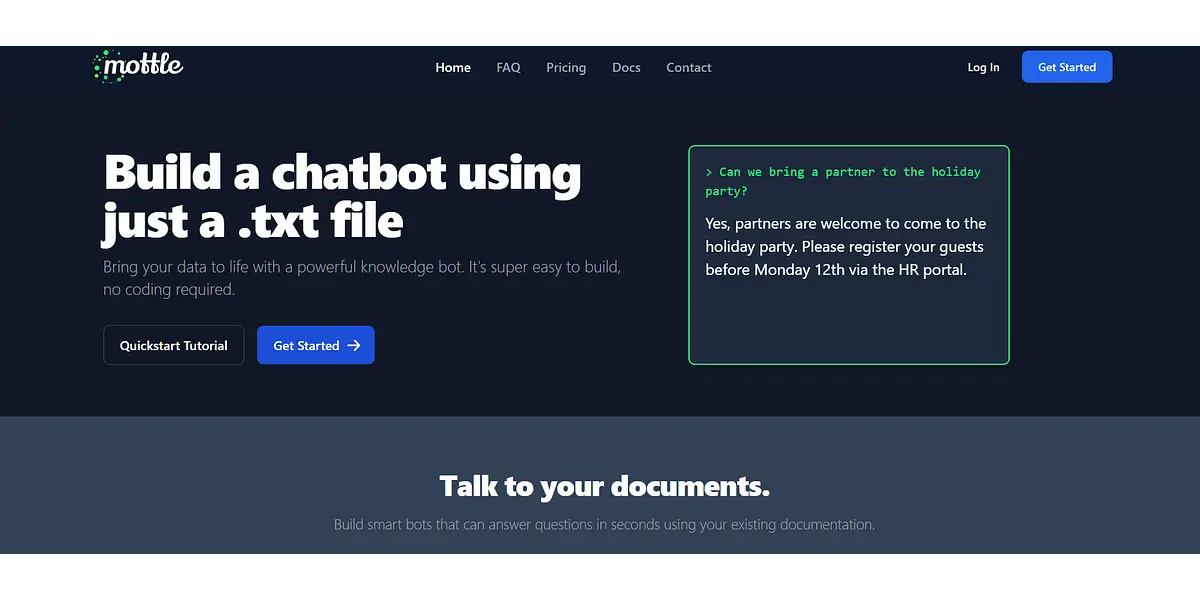
Task: Click the Log In link
Action: [x=983, y=68]
